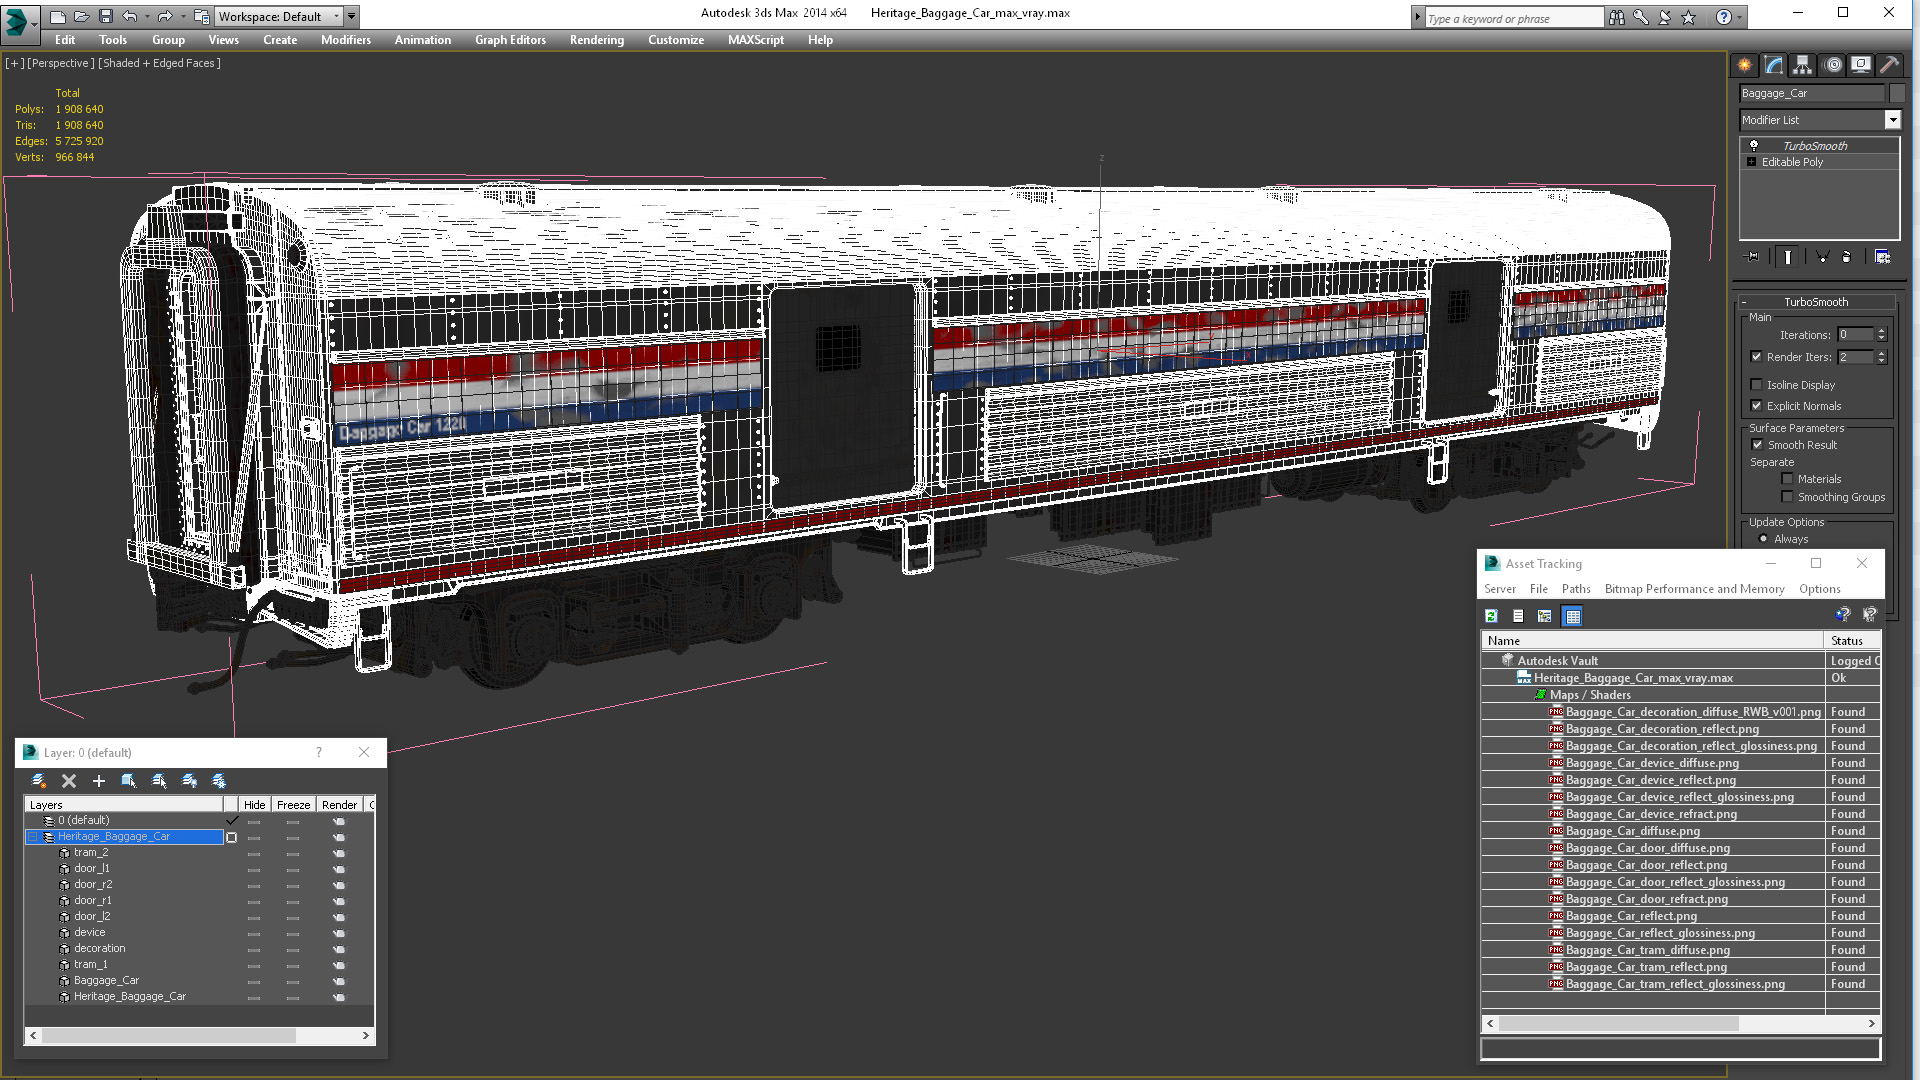Click Refresh icon in Asset Tracking
The image size is (1920, 1080).
coord(1491,616)
